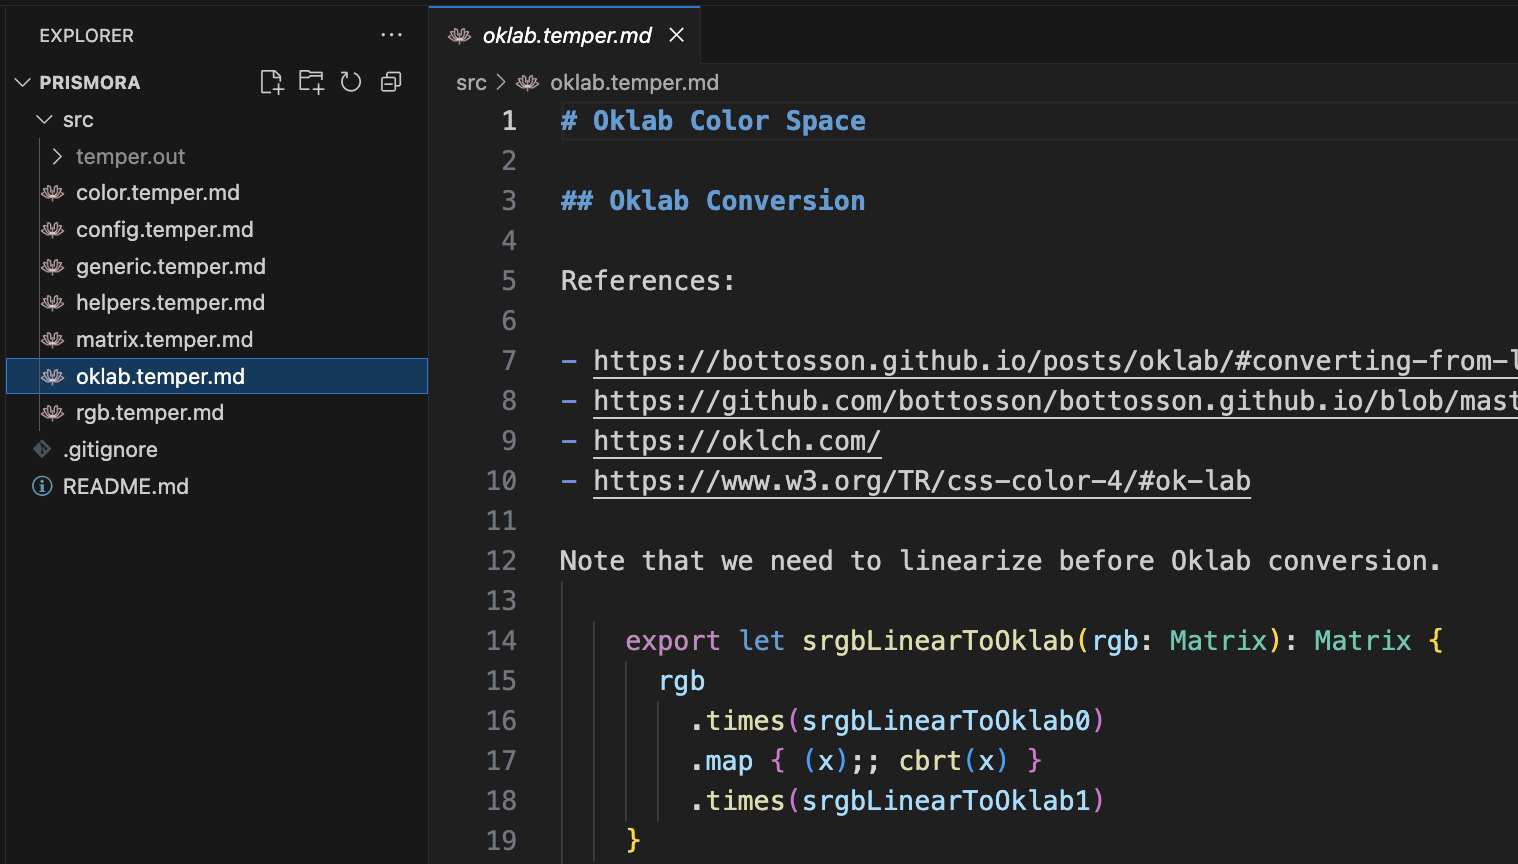The height and width of the screenshot is (864, 1518).
Task: Click the README.md info icon
Action: (42, 486)
